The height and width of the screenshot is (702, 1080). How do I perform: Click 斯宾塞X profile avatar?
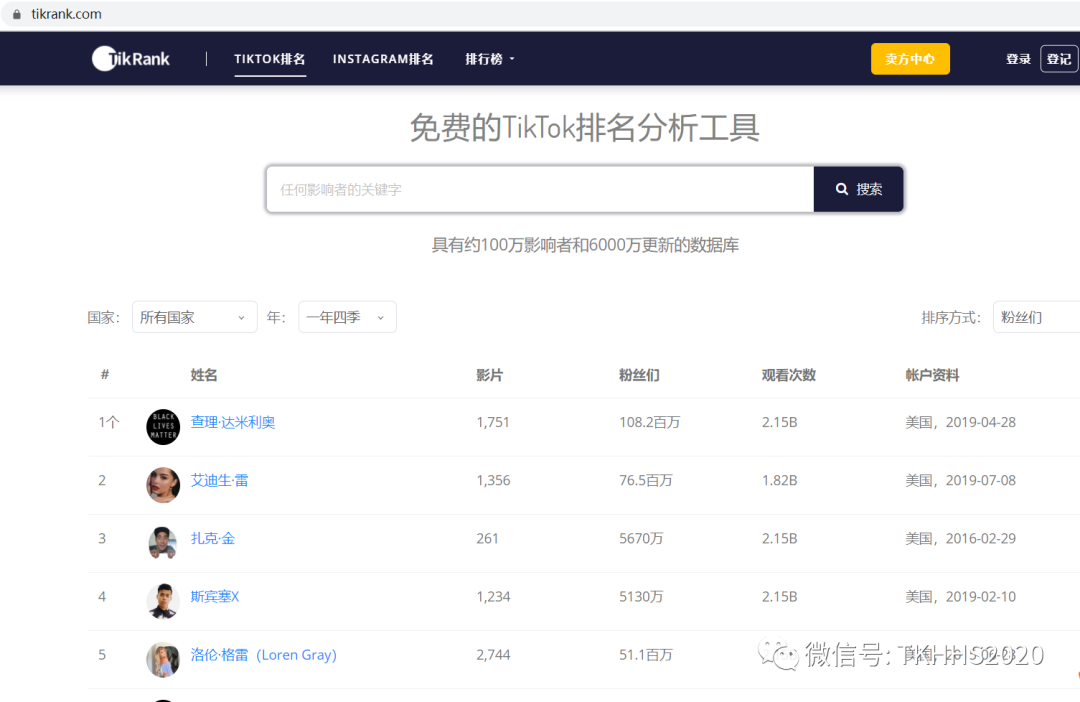[x=163, y=601]
